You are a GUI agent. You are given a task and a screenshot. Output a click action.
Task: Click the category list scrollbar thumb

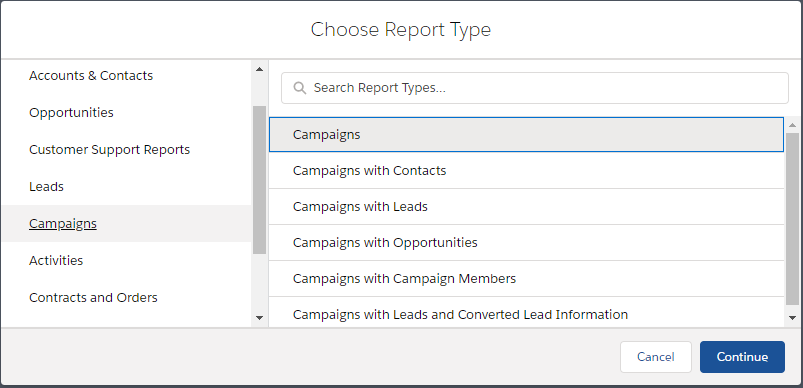pos(259,180)
